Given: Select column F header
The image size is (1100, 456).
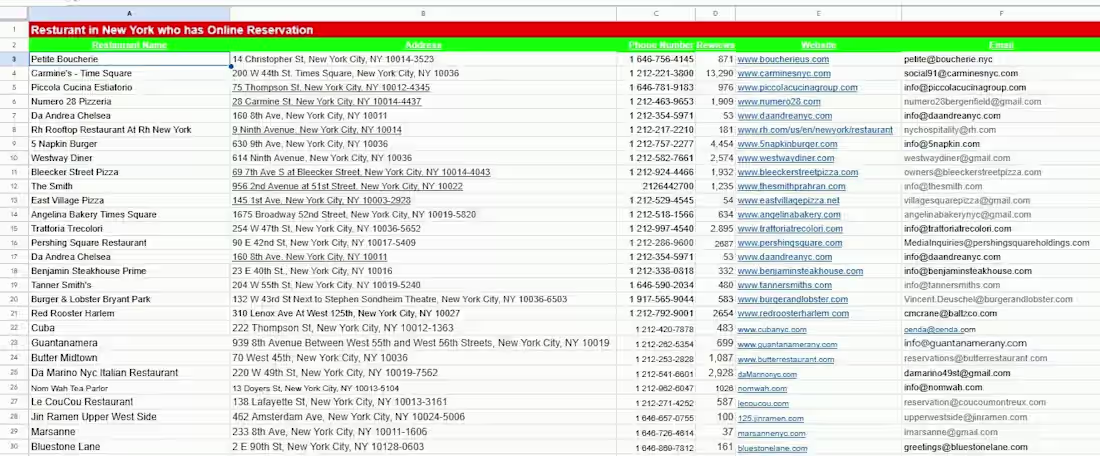Looking at the screenshot, I should (1000, 13).
